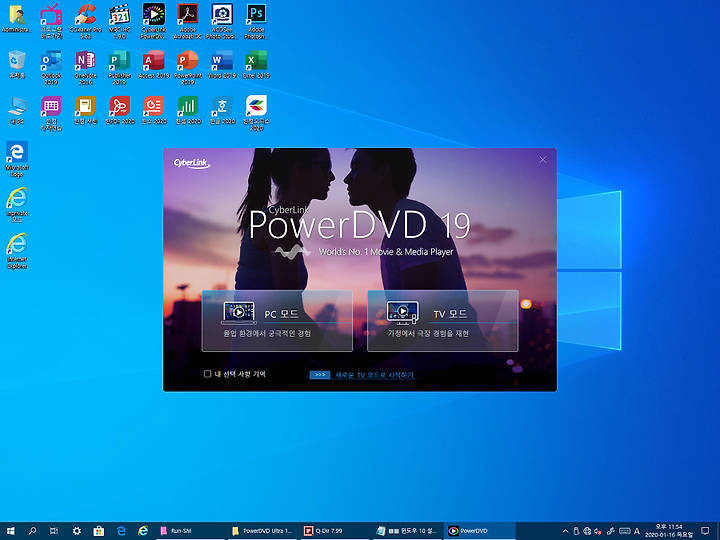This screenshot has height=540, width=720.
Task: Open CCleaner Pro desktop shortcut
Action: 85,21
